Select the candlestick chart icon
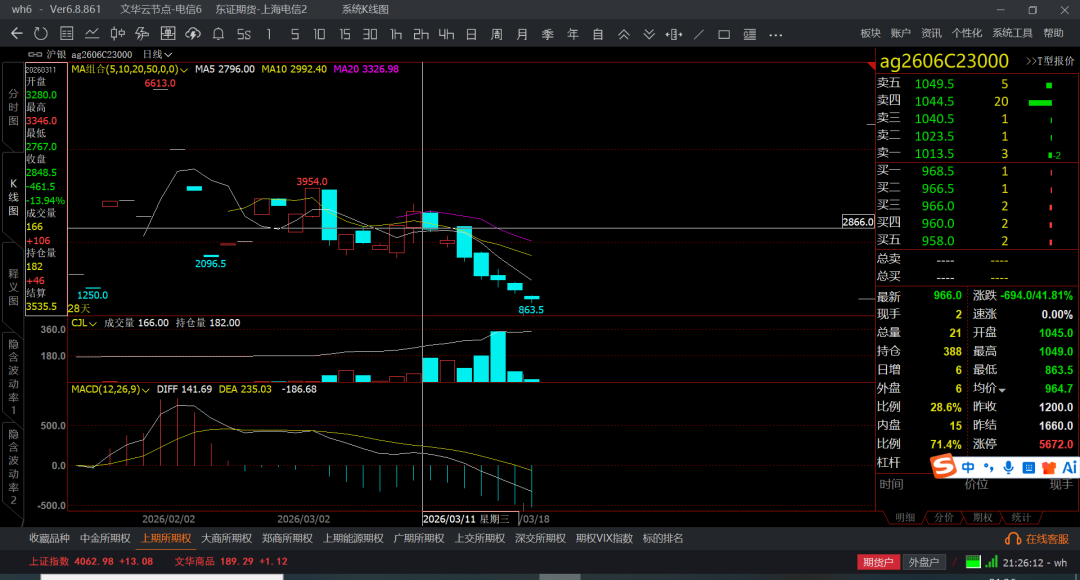This screenshot has height=580, width=1080. click(116, 34)
